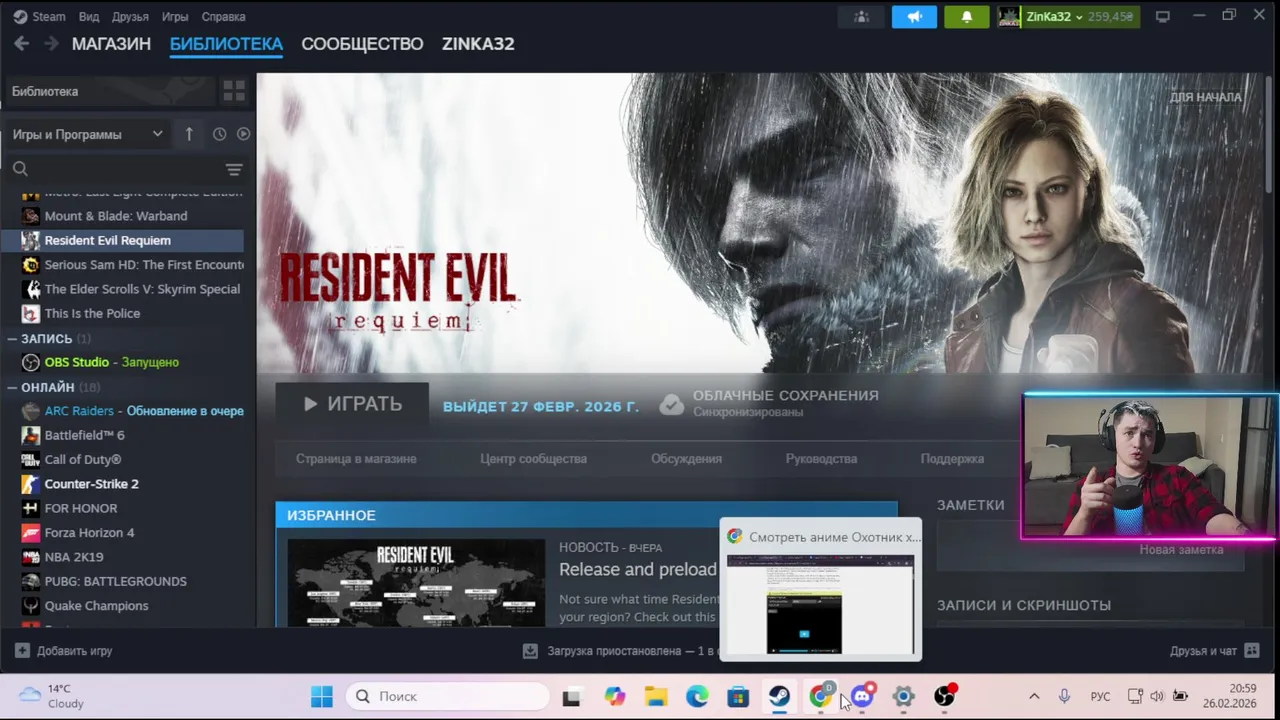Open Microsoft Edge from the taskbar
This screenshot has width=1280, height=720.
697,697
